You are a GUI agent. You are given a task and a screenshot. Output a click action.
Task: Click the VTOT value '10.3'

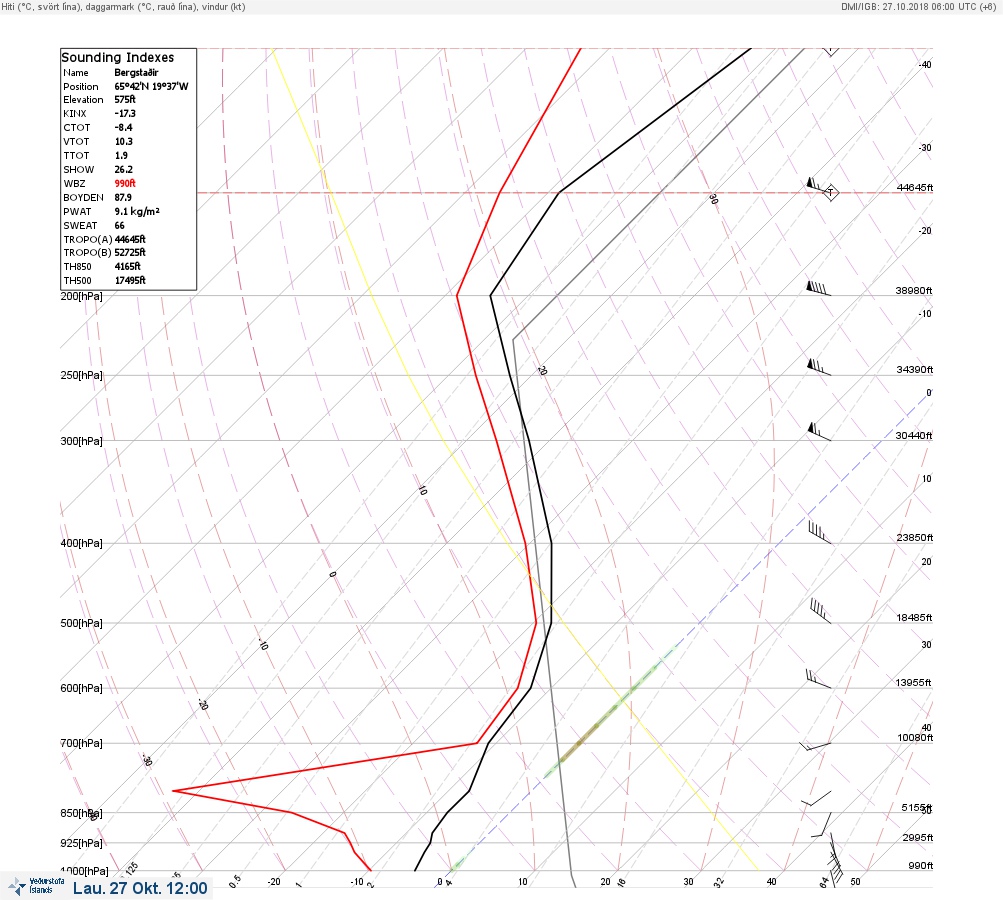click(123, 142)
